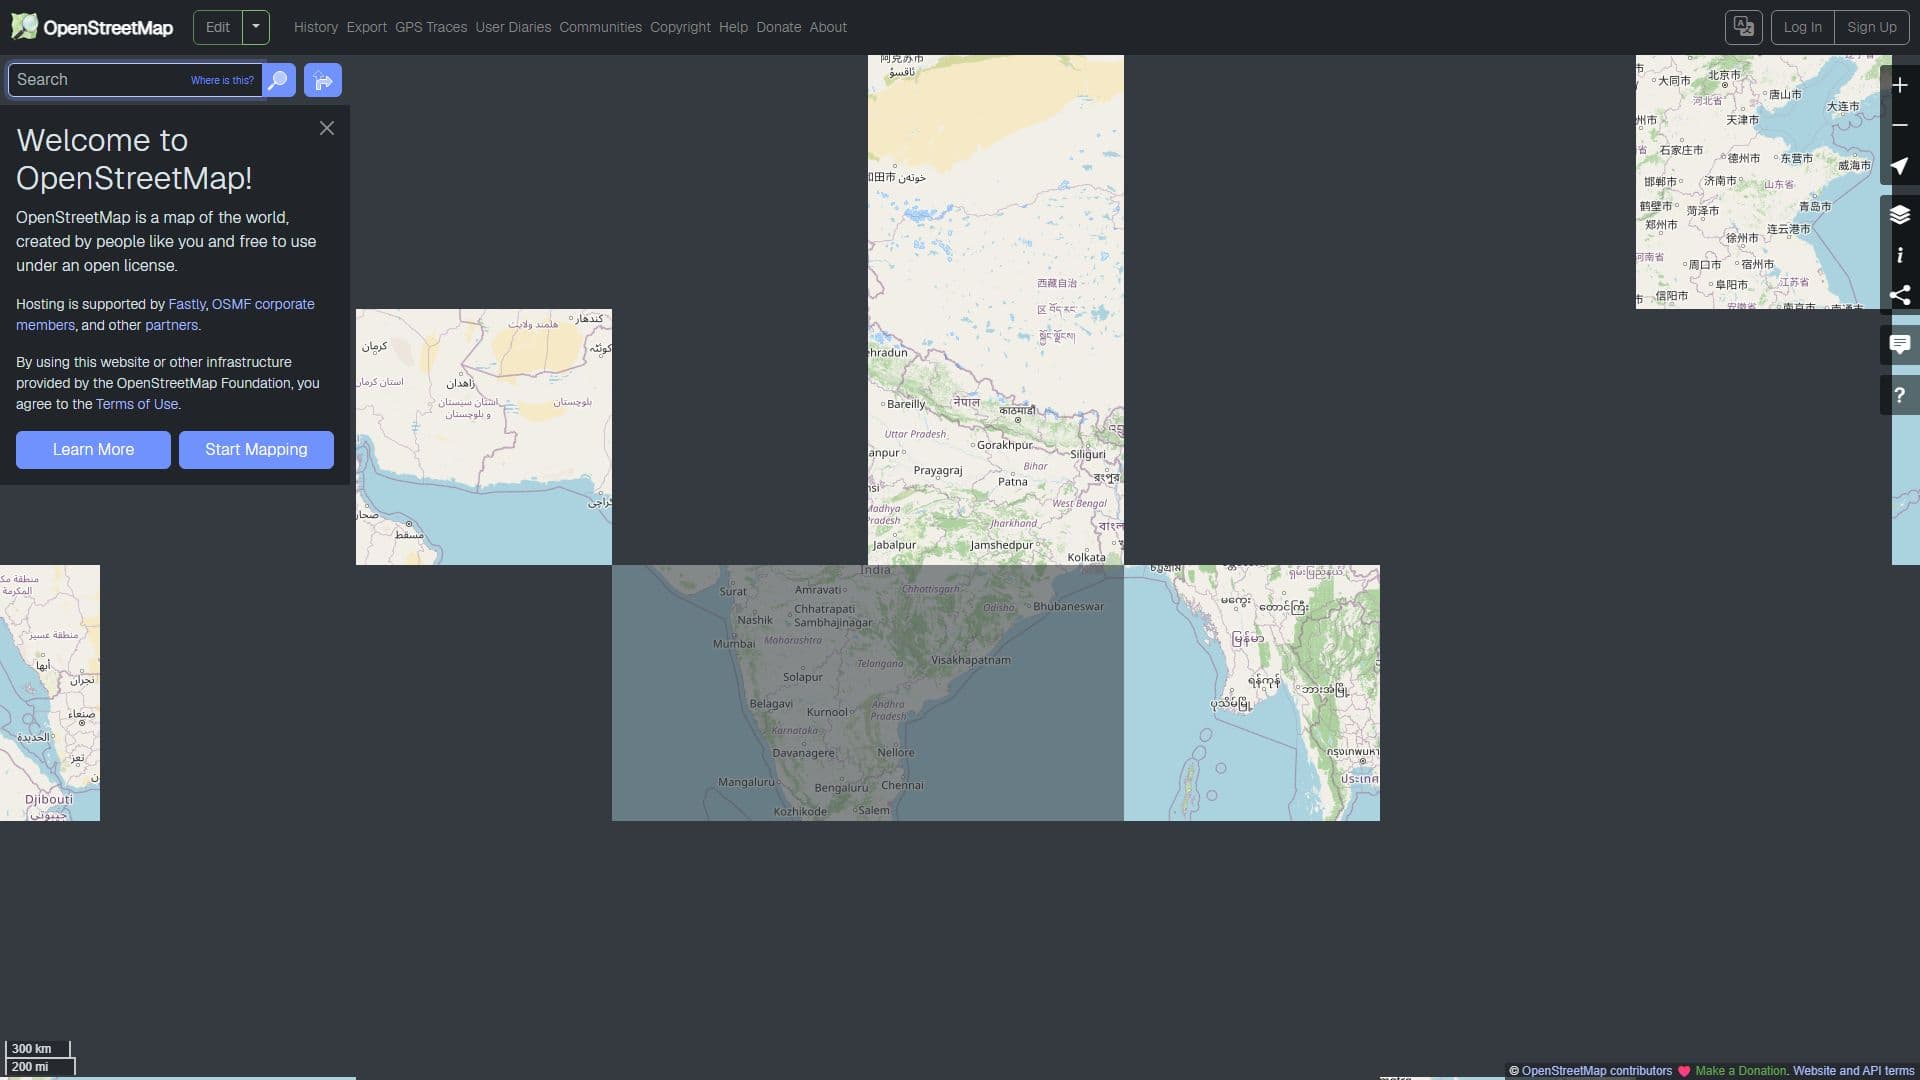Image resolution: width=1920 pixels, height=1080 pixels.
Task: Click the Nashik city label
Action: coord(755,620)
